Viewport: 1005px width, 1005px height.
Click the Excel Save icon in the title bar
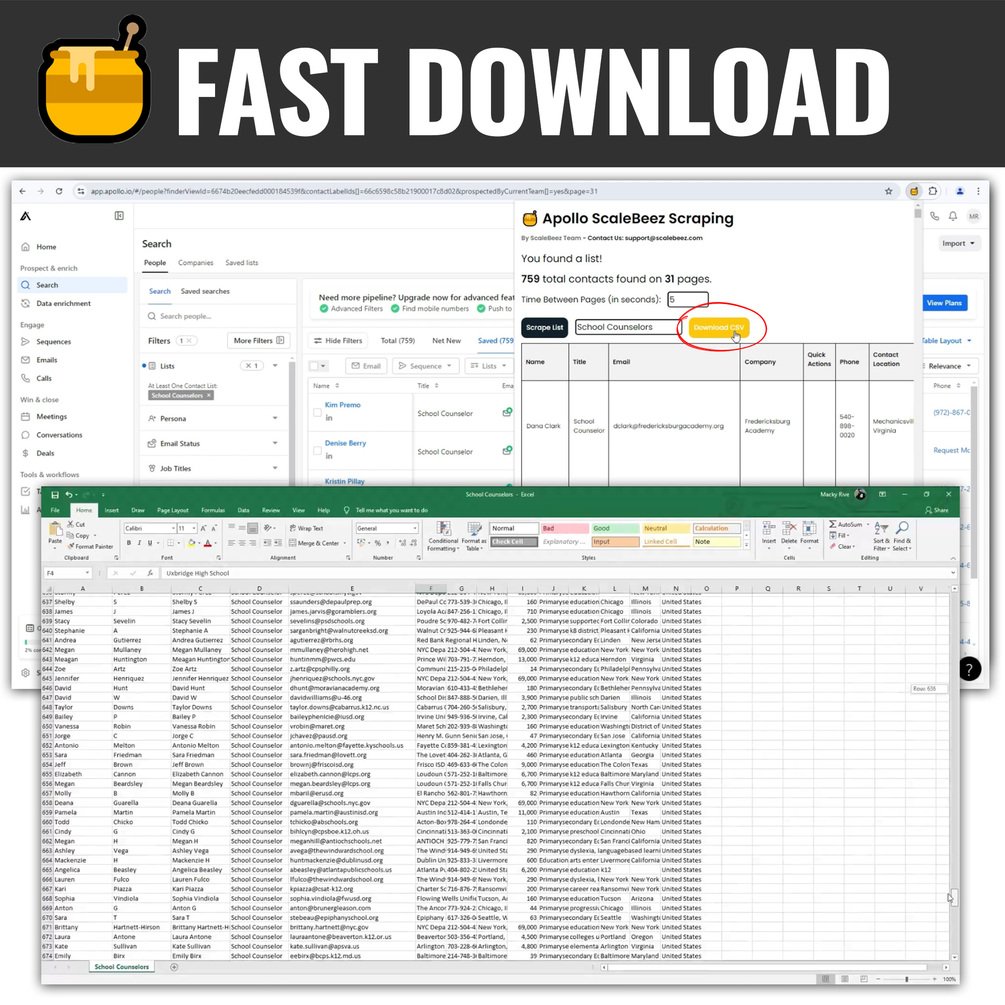pyautogui.click(x=55, y=495)
